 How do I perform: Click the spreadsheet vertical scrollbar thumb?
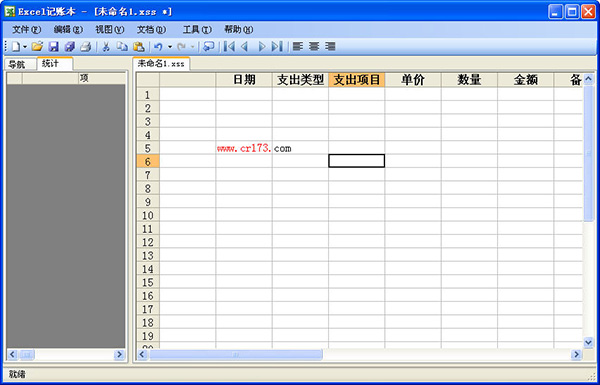tap(588, 153)
